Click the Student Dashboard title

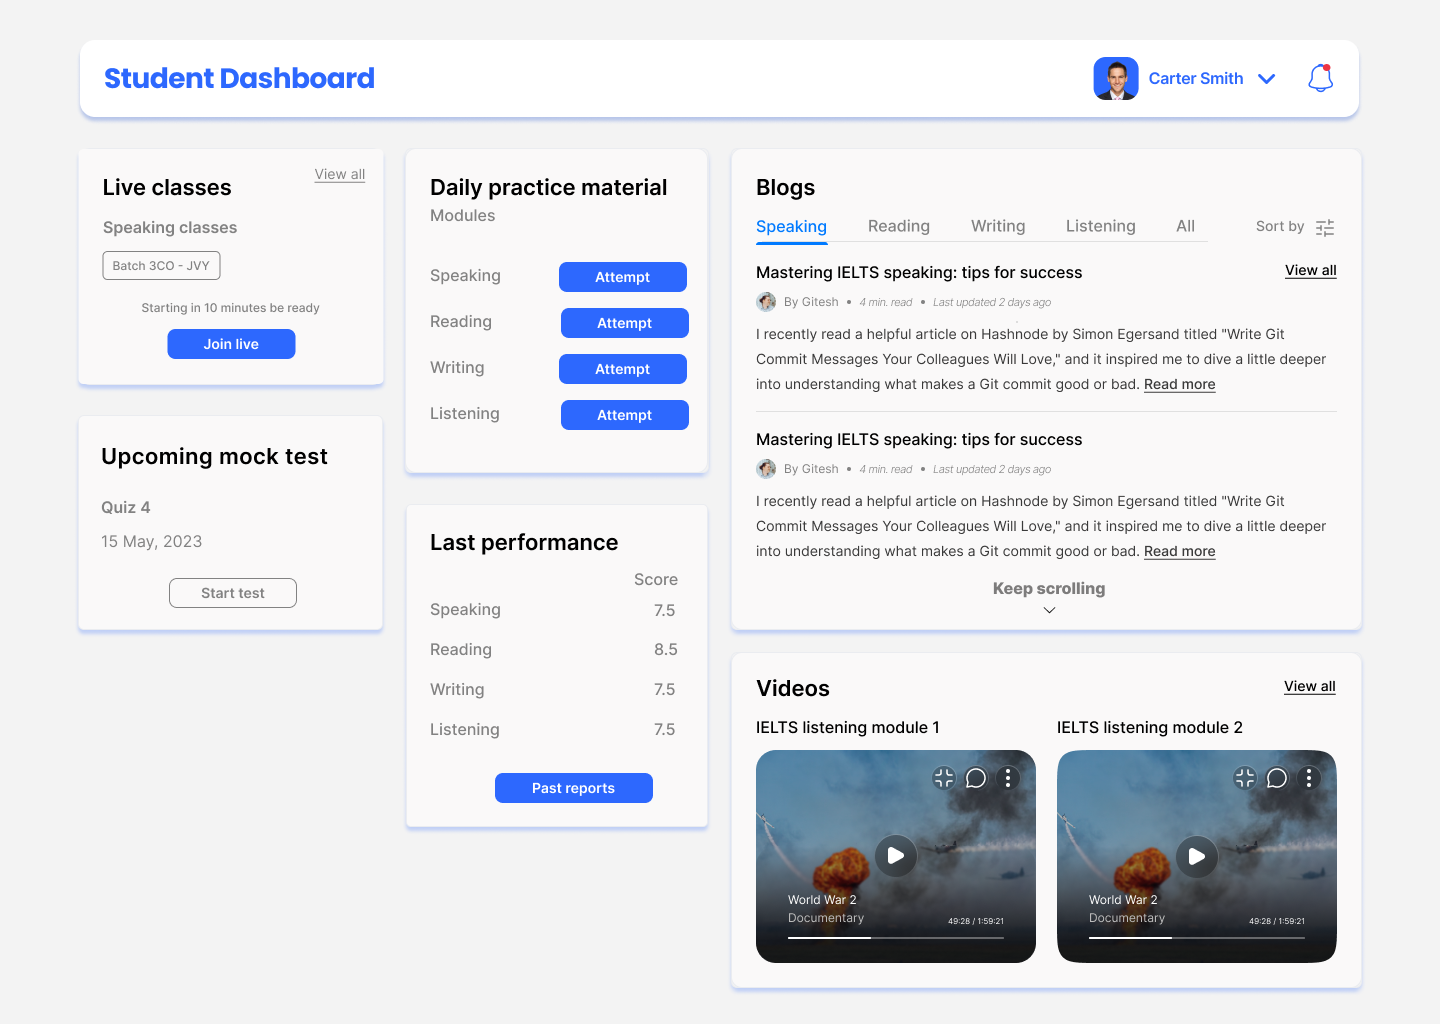click(239, 78)
